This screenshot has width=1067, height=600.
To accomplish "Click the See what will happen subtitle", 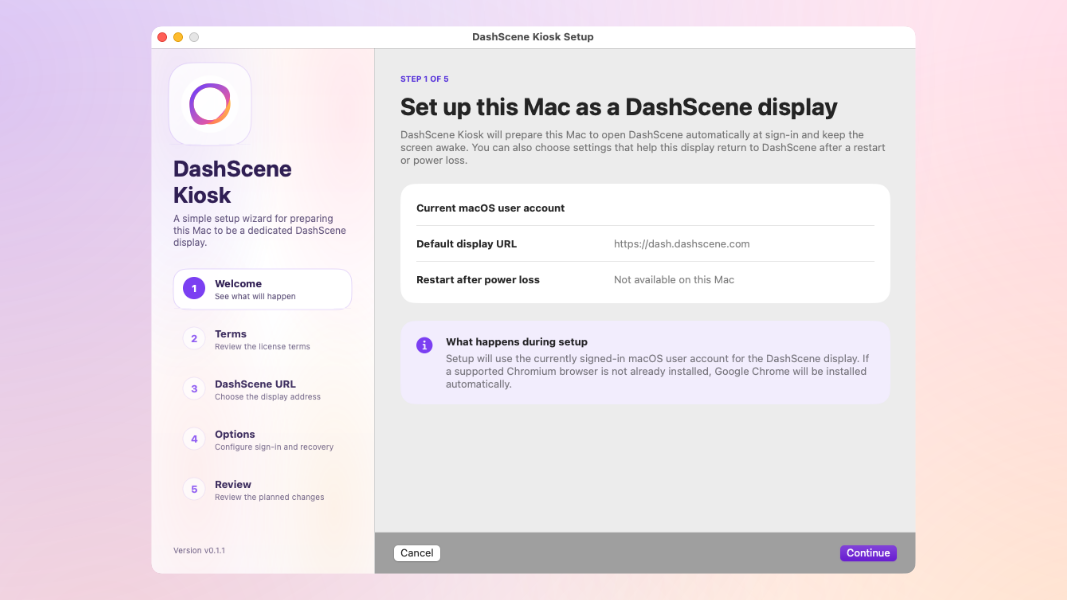I will (x=255, y=297).
